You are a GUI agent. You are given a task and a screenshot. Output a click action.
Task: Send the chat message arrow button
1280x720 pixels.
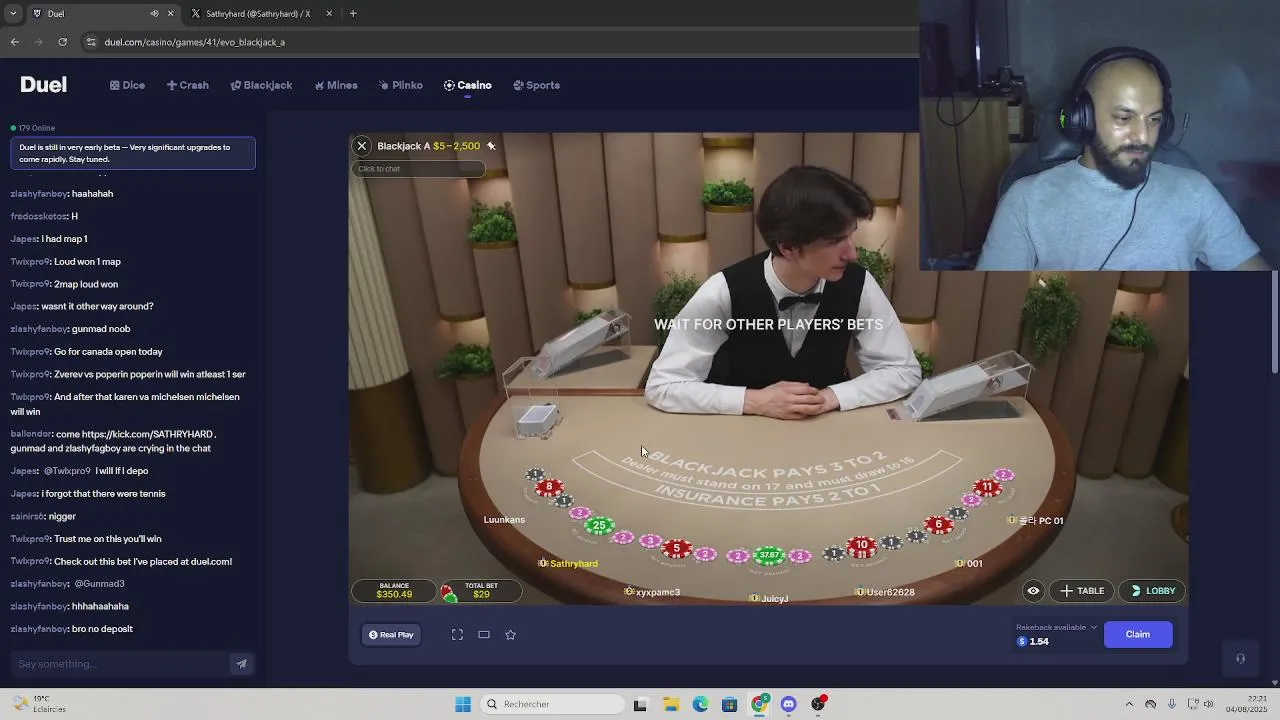[241, 664]
